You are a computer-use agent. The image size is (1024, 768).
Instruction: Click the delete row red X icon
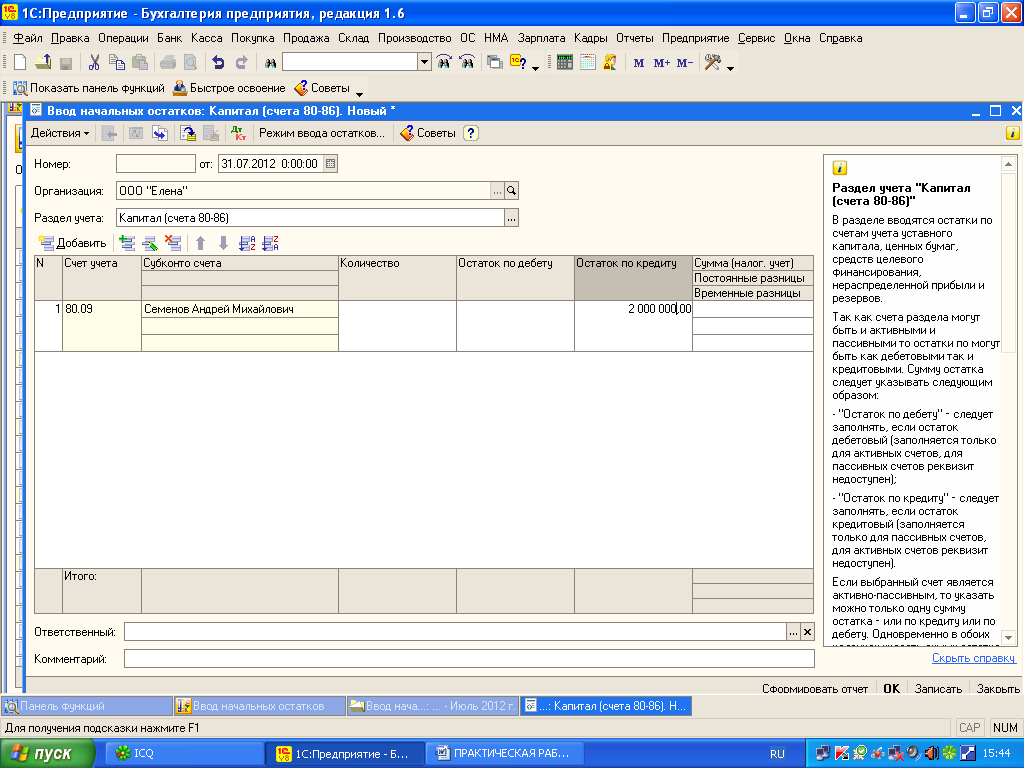tap(173, 243)
